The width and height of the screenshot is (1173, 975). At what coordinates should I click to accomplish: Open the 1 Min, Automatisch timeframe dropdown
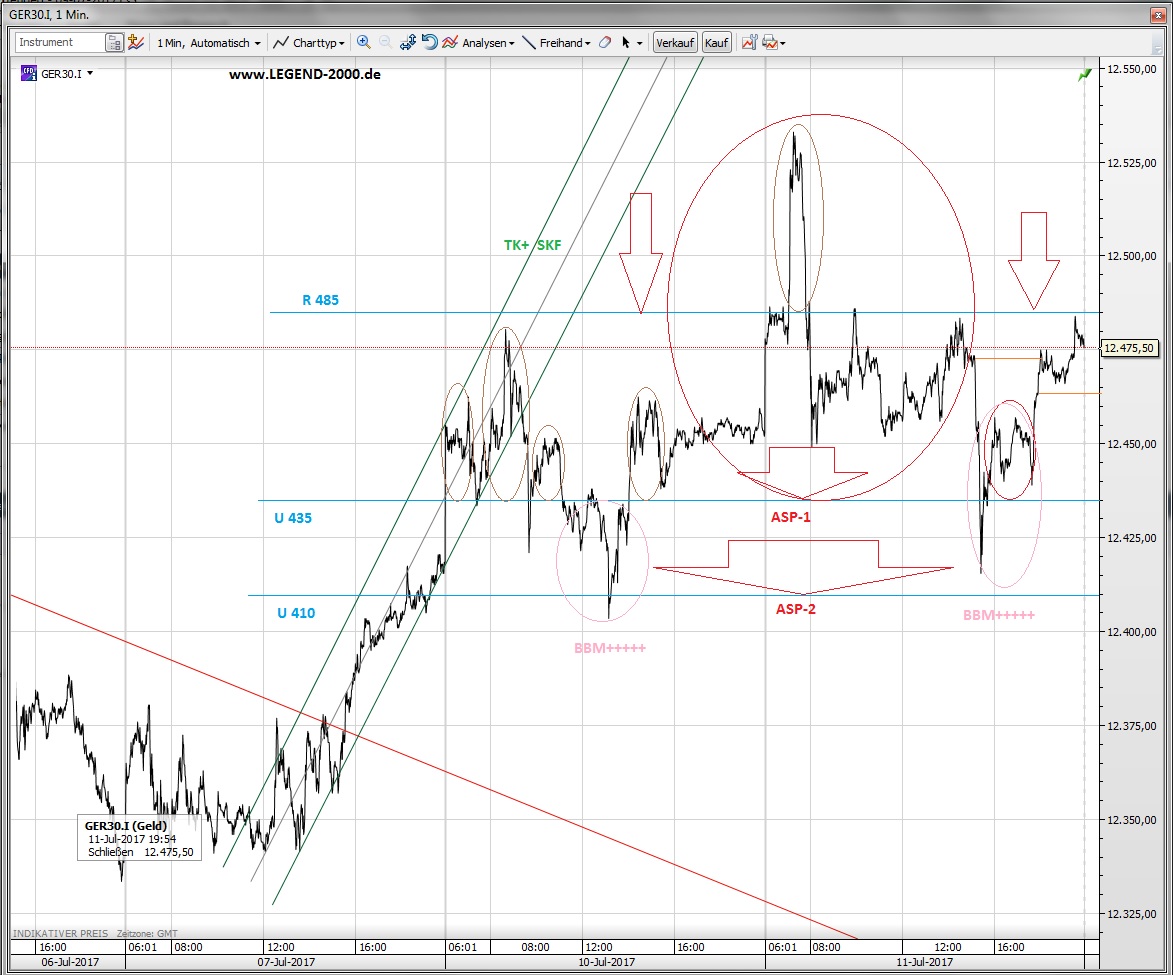209,43
